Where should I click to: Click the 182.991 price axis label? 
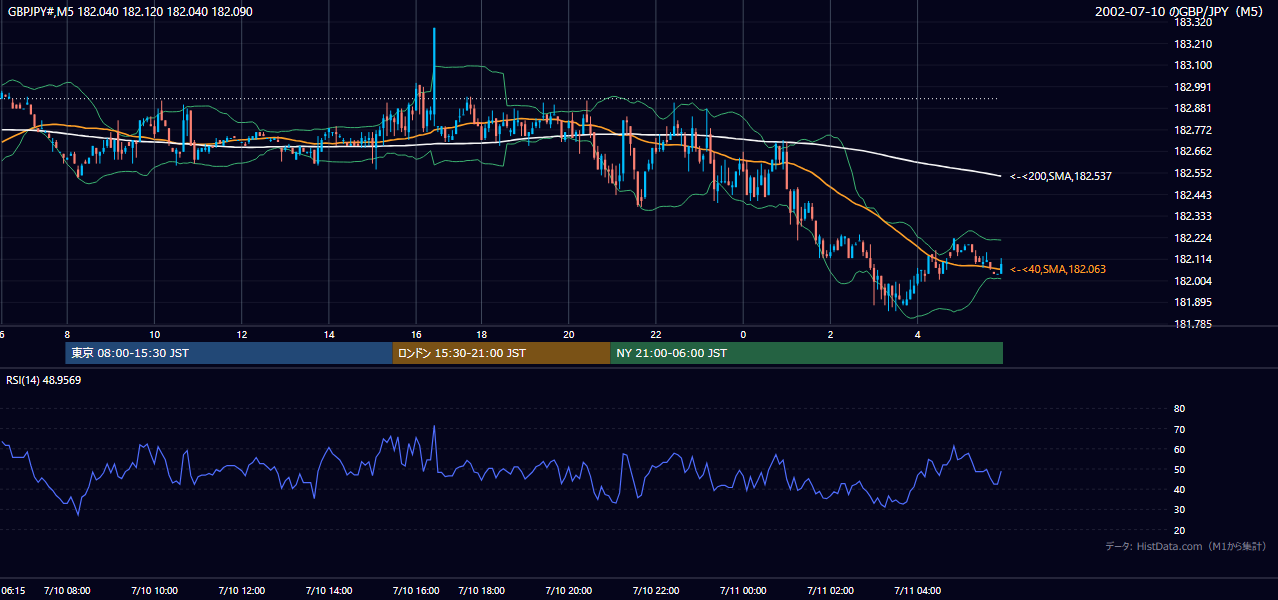coord(1192,87)
